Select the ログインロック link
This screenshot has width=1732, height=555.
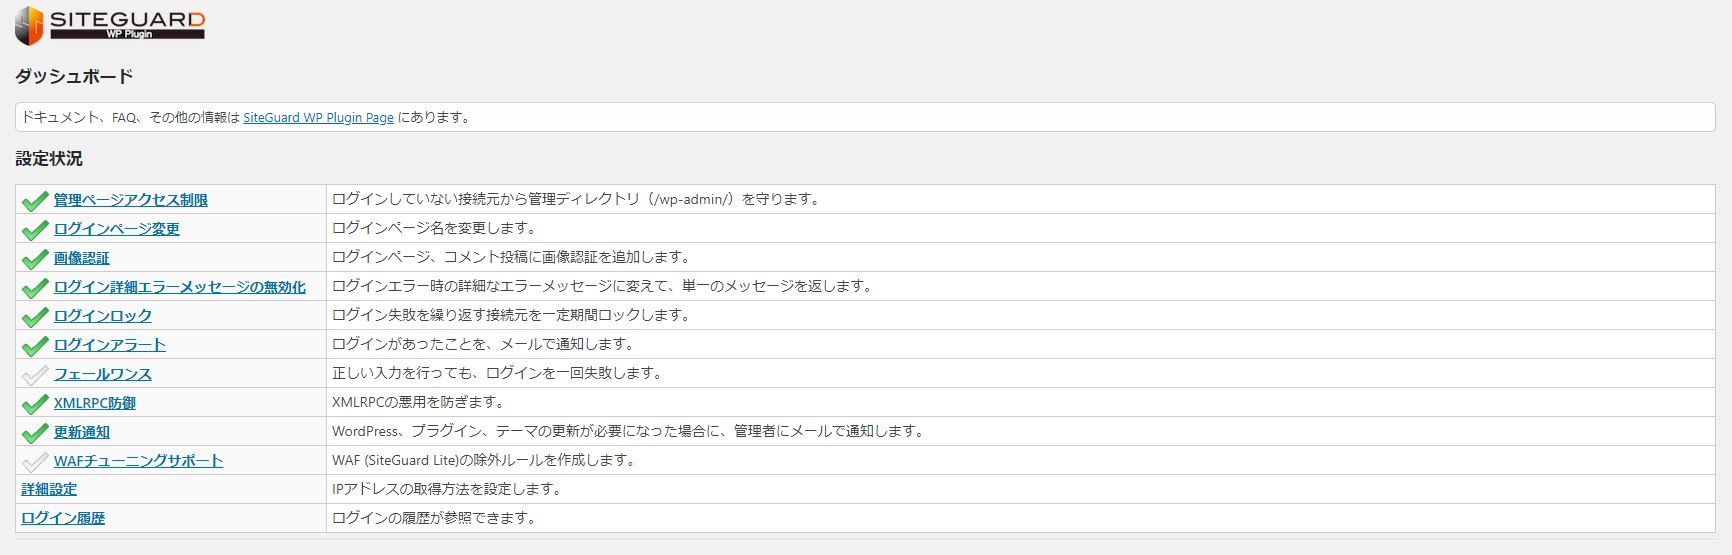[x=102, y=316]
